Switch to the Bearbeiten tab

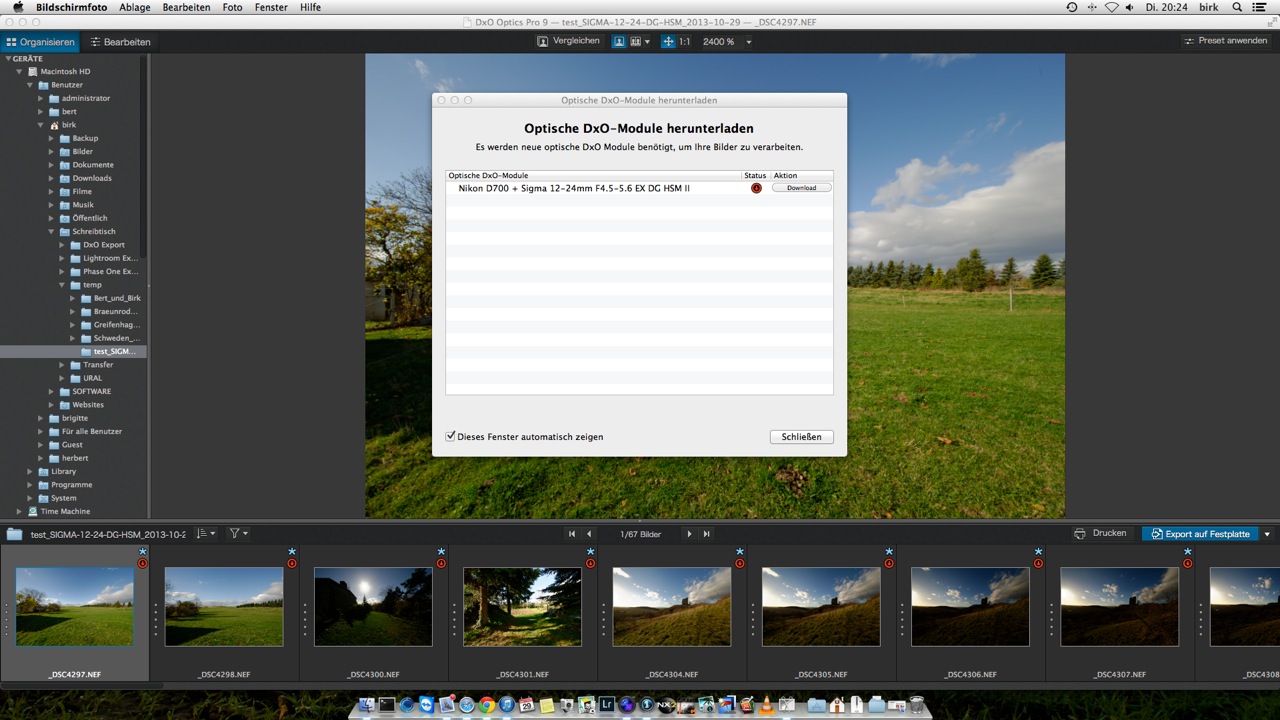120,42
